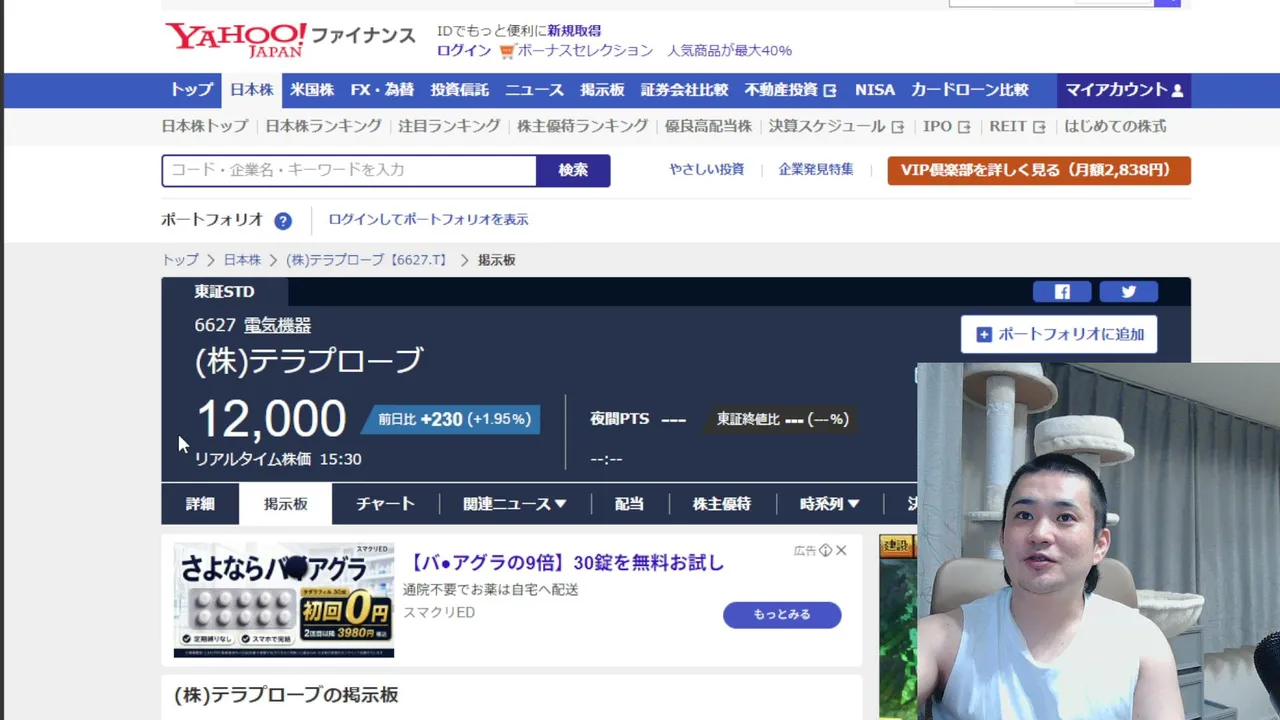
Task: Open the トップ main navigation item
Action: click(191, 90)
